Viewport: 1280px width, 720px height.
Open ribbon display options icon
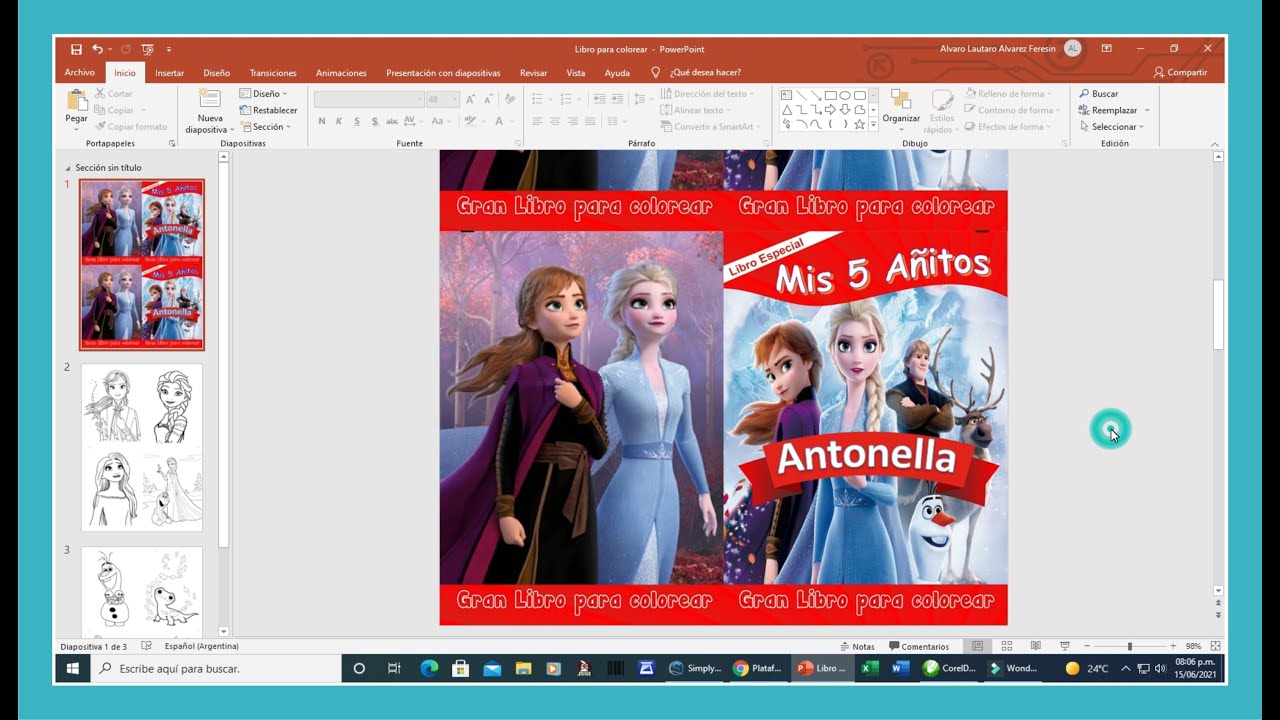(1107, 48)
